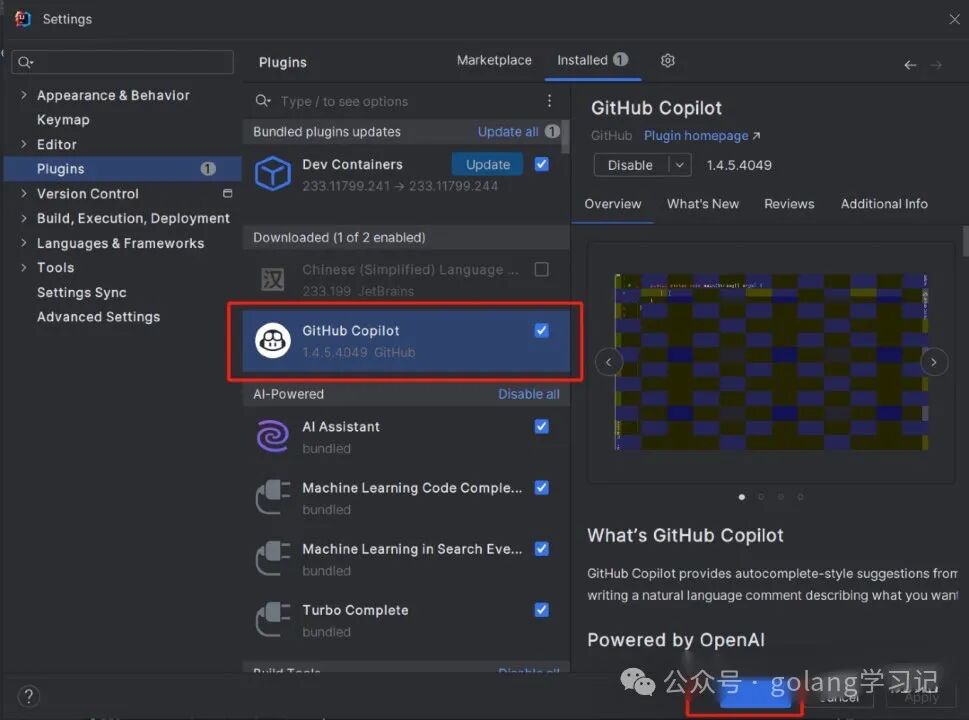This screenshot has width=969, height=720.
Task: Expand the Tools settings node
Action: 23,268
